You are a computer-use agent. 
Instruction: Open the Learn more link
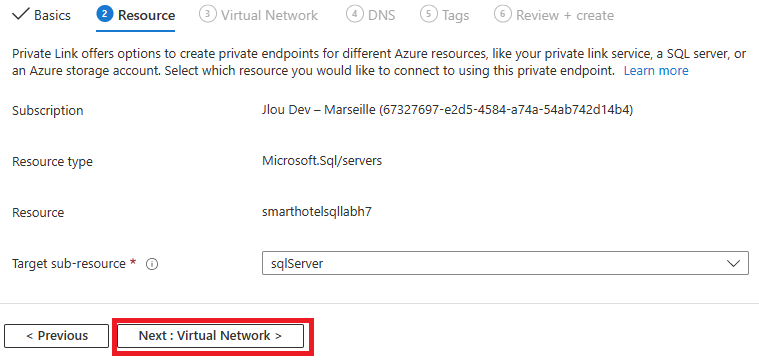tap(656, 71)
